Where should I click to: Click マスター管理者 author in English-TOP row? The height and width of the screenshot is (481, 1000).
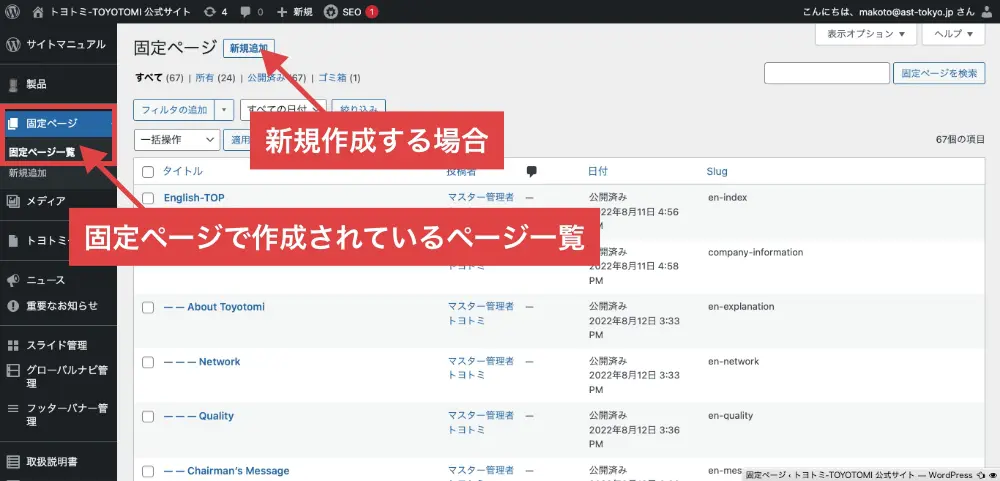click(481, 197)
